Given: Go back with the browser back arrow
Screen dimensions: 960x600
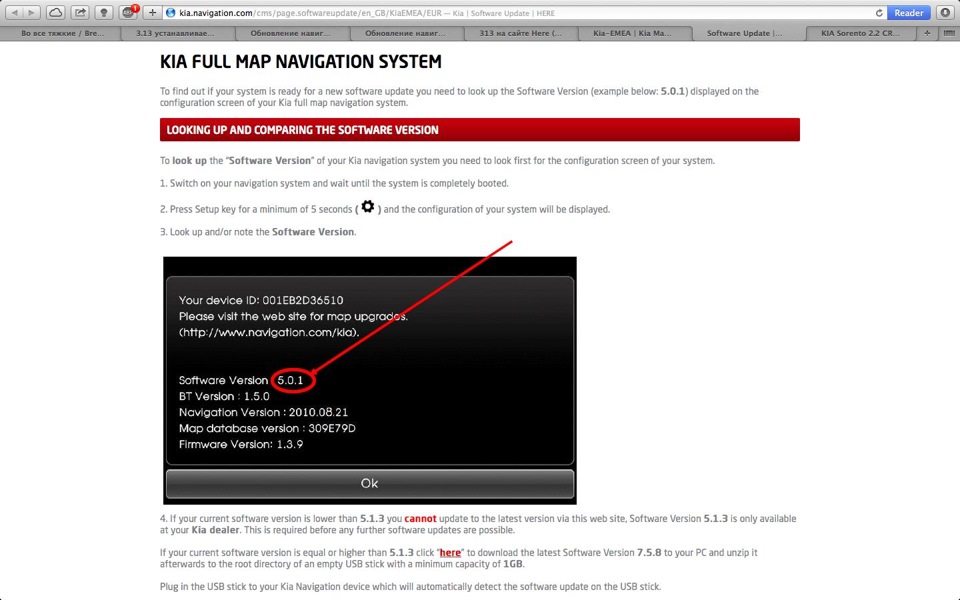Looking at the screenshot, I should click(15, 12).
